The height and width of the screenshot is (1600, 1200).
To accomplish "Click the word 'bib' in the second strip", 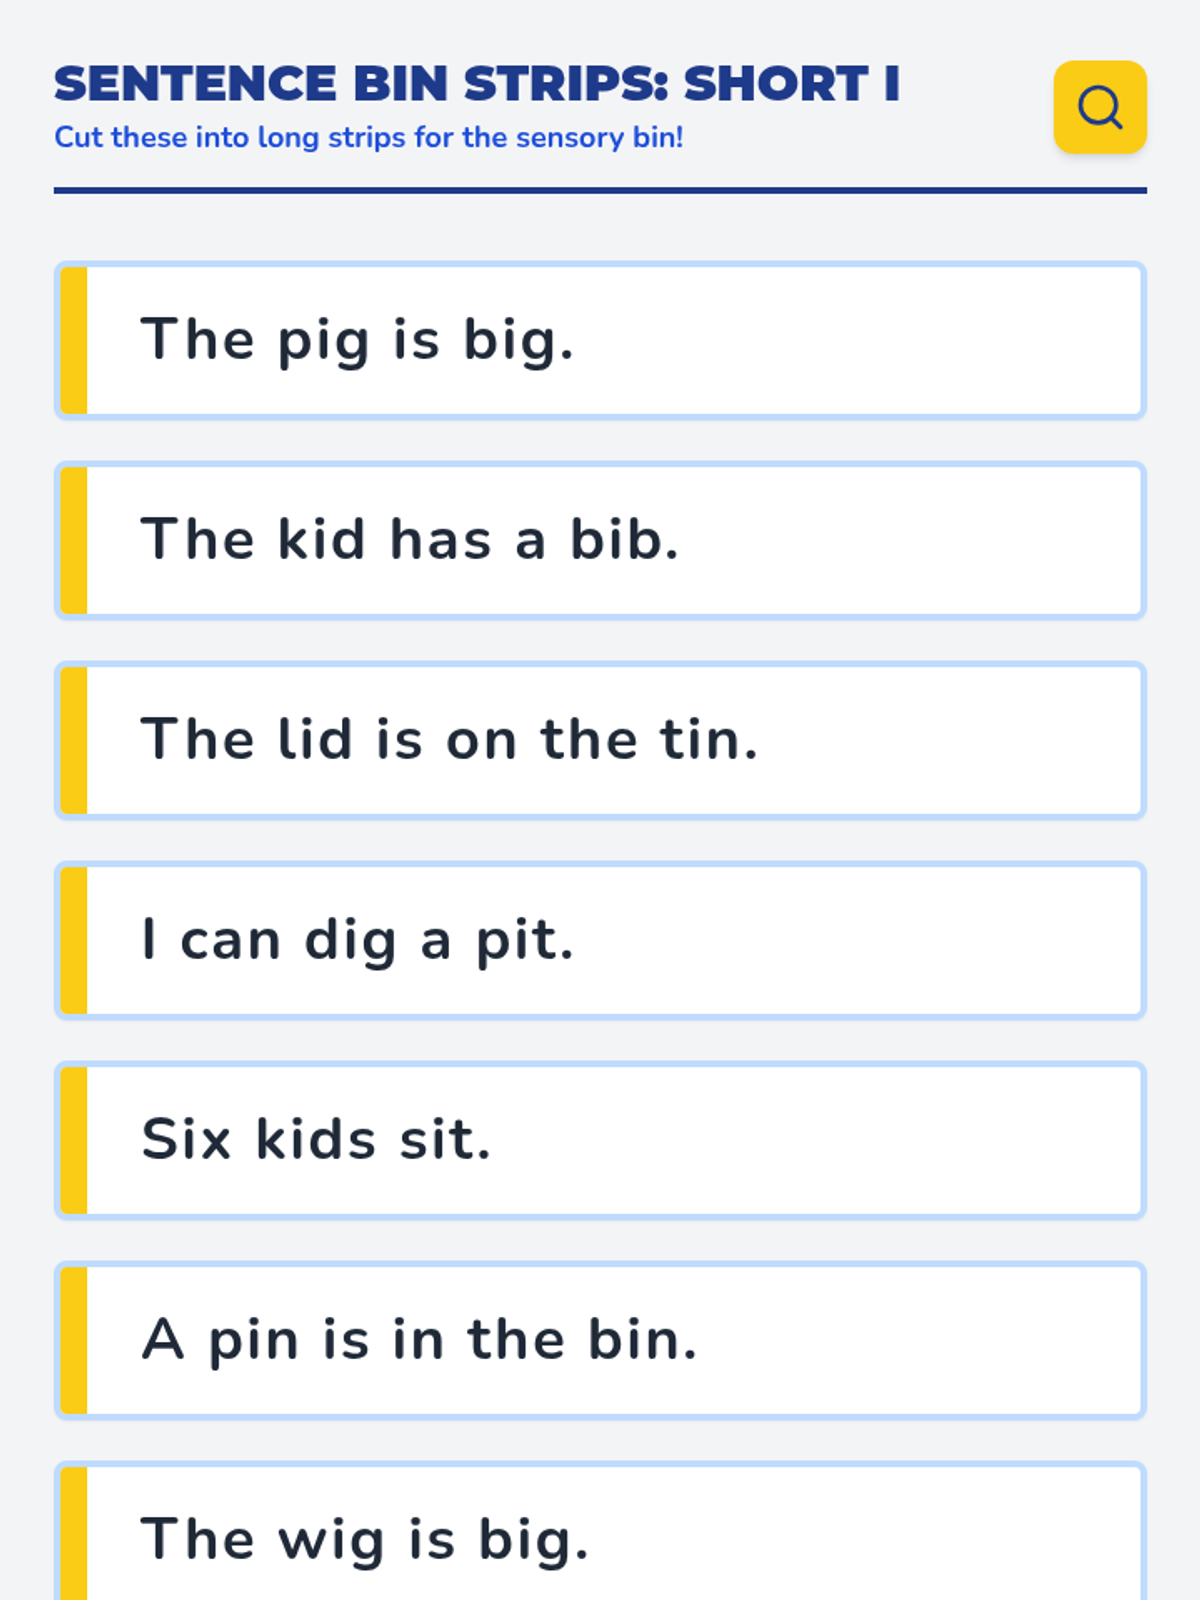I will 615,540.
